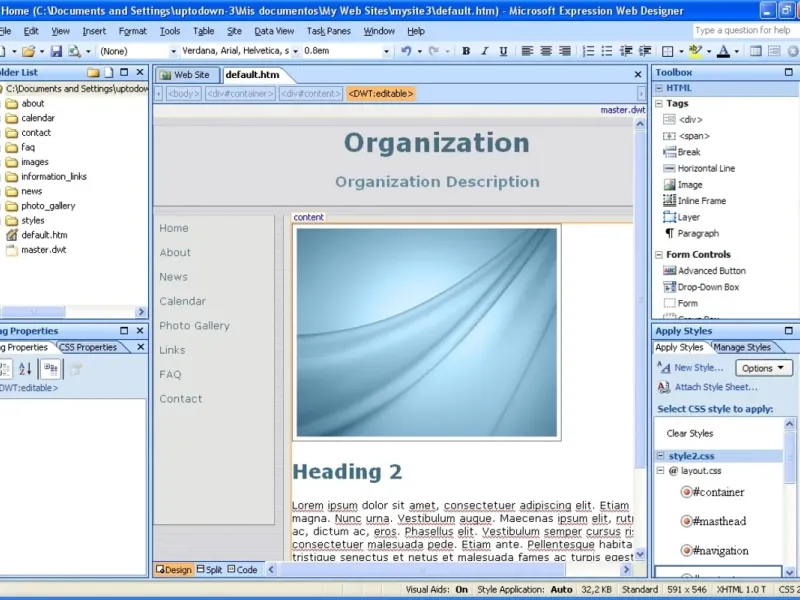Screen dimensions: 800x600
Task: Click New Style link
Action: [x=698, y=368]
